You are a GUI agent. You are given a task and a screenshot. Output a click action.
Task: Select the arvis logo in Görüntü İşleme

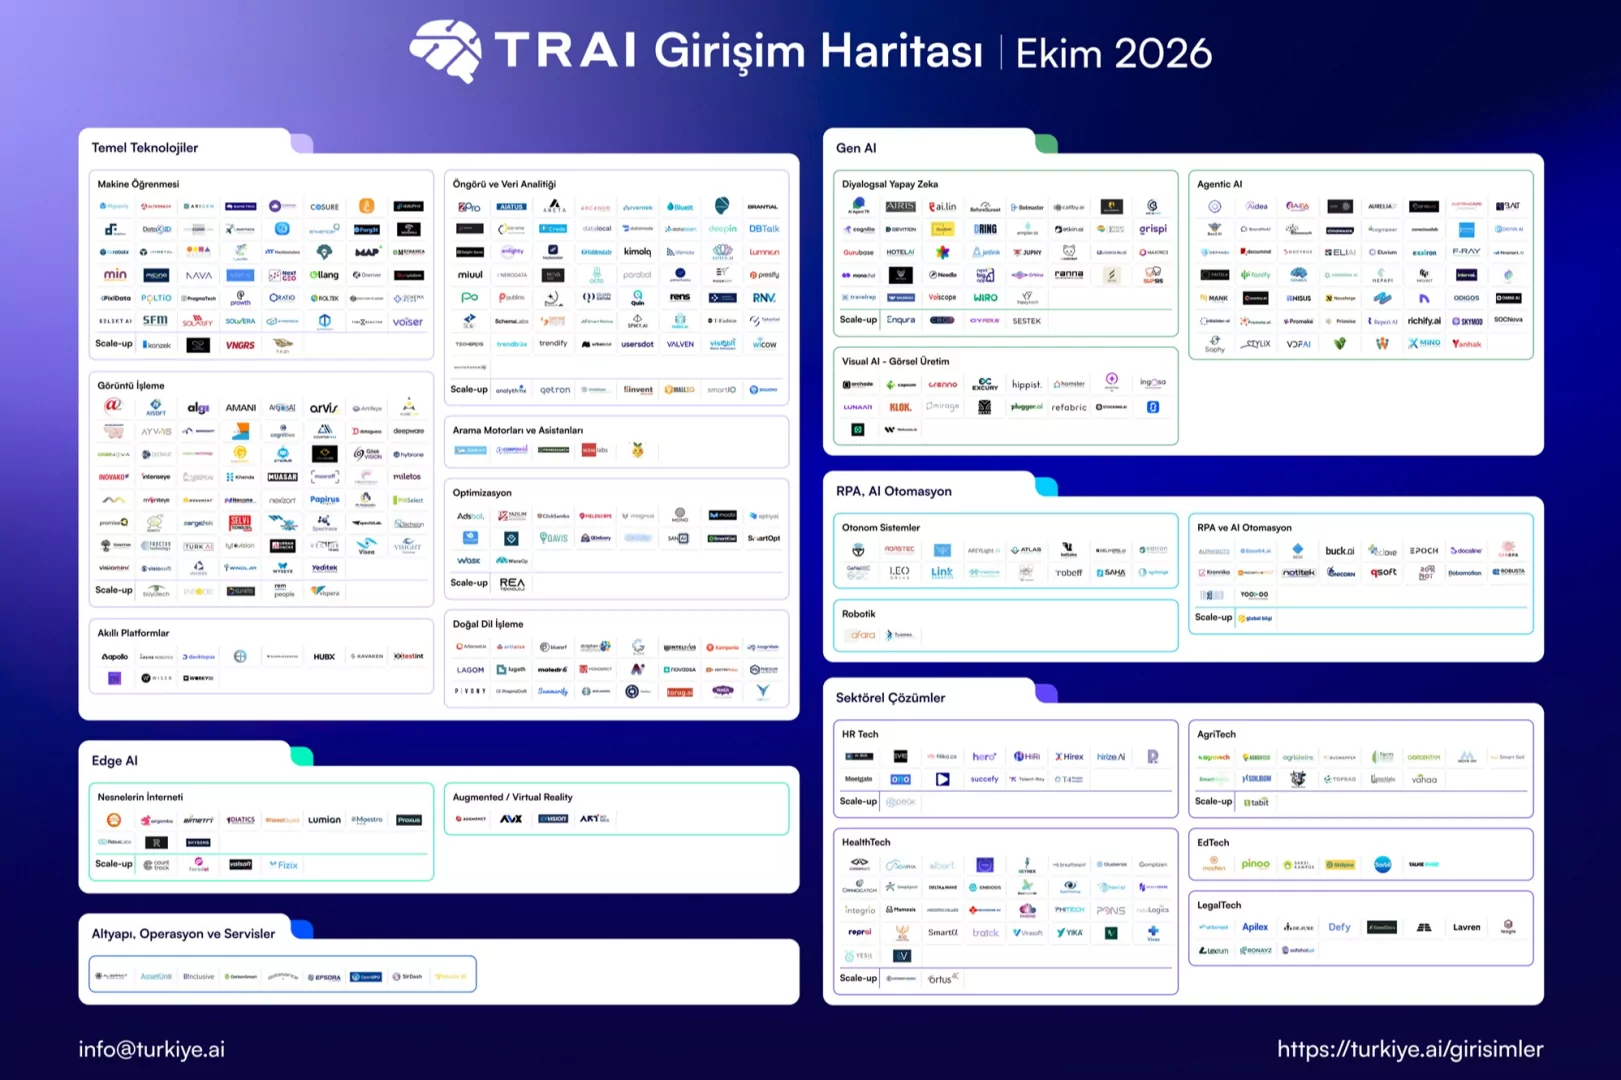pyautogui.click(x=324, y=408)
